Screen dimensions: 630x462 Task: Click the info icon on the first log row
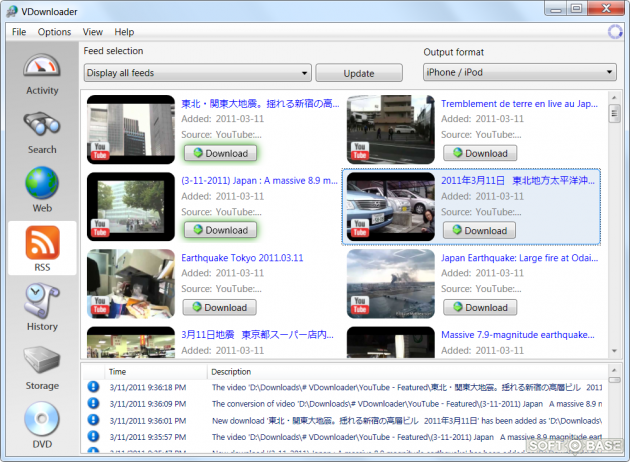point(93,387)
